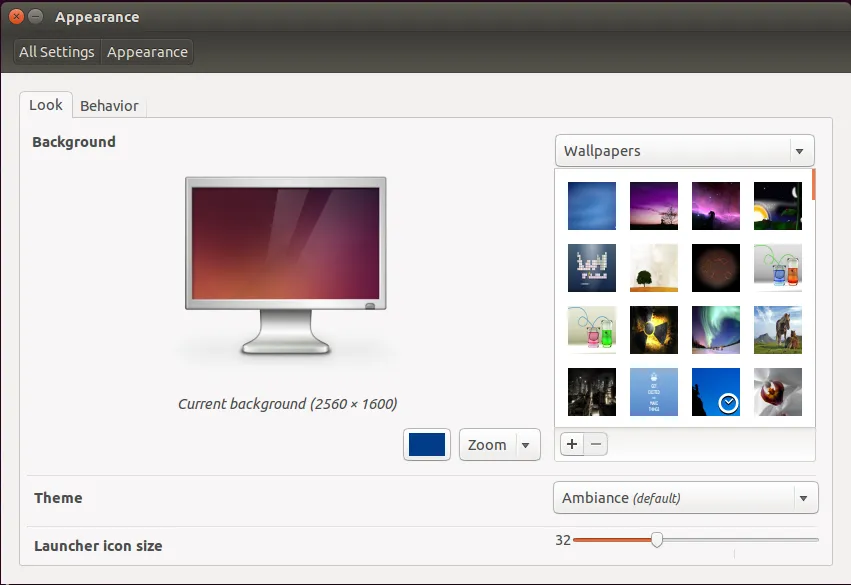Select the Look tab
The image size is (851, 585).
45,103
